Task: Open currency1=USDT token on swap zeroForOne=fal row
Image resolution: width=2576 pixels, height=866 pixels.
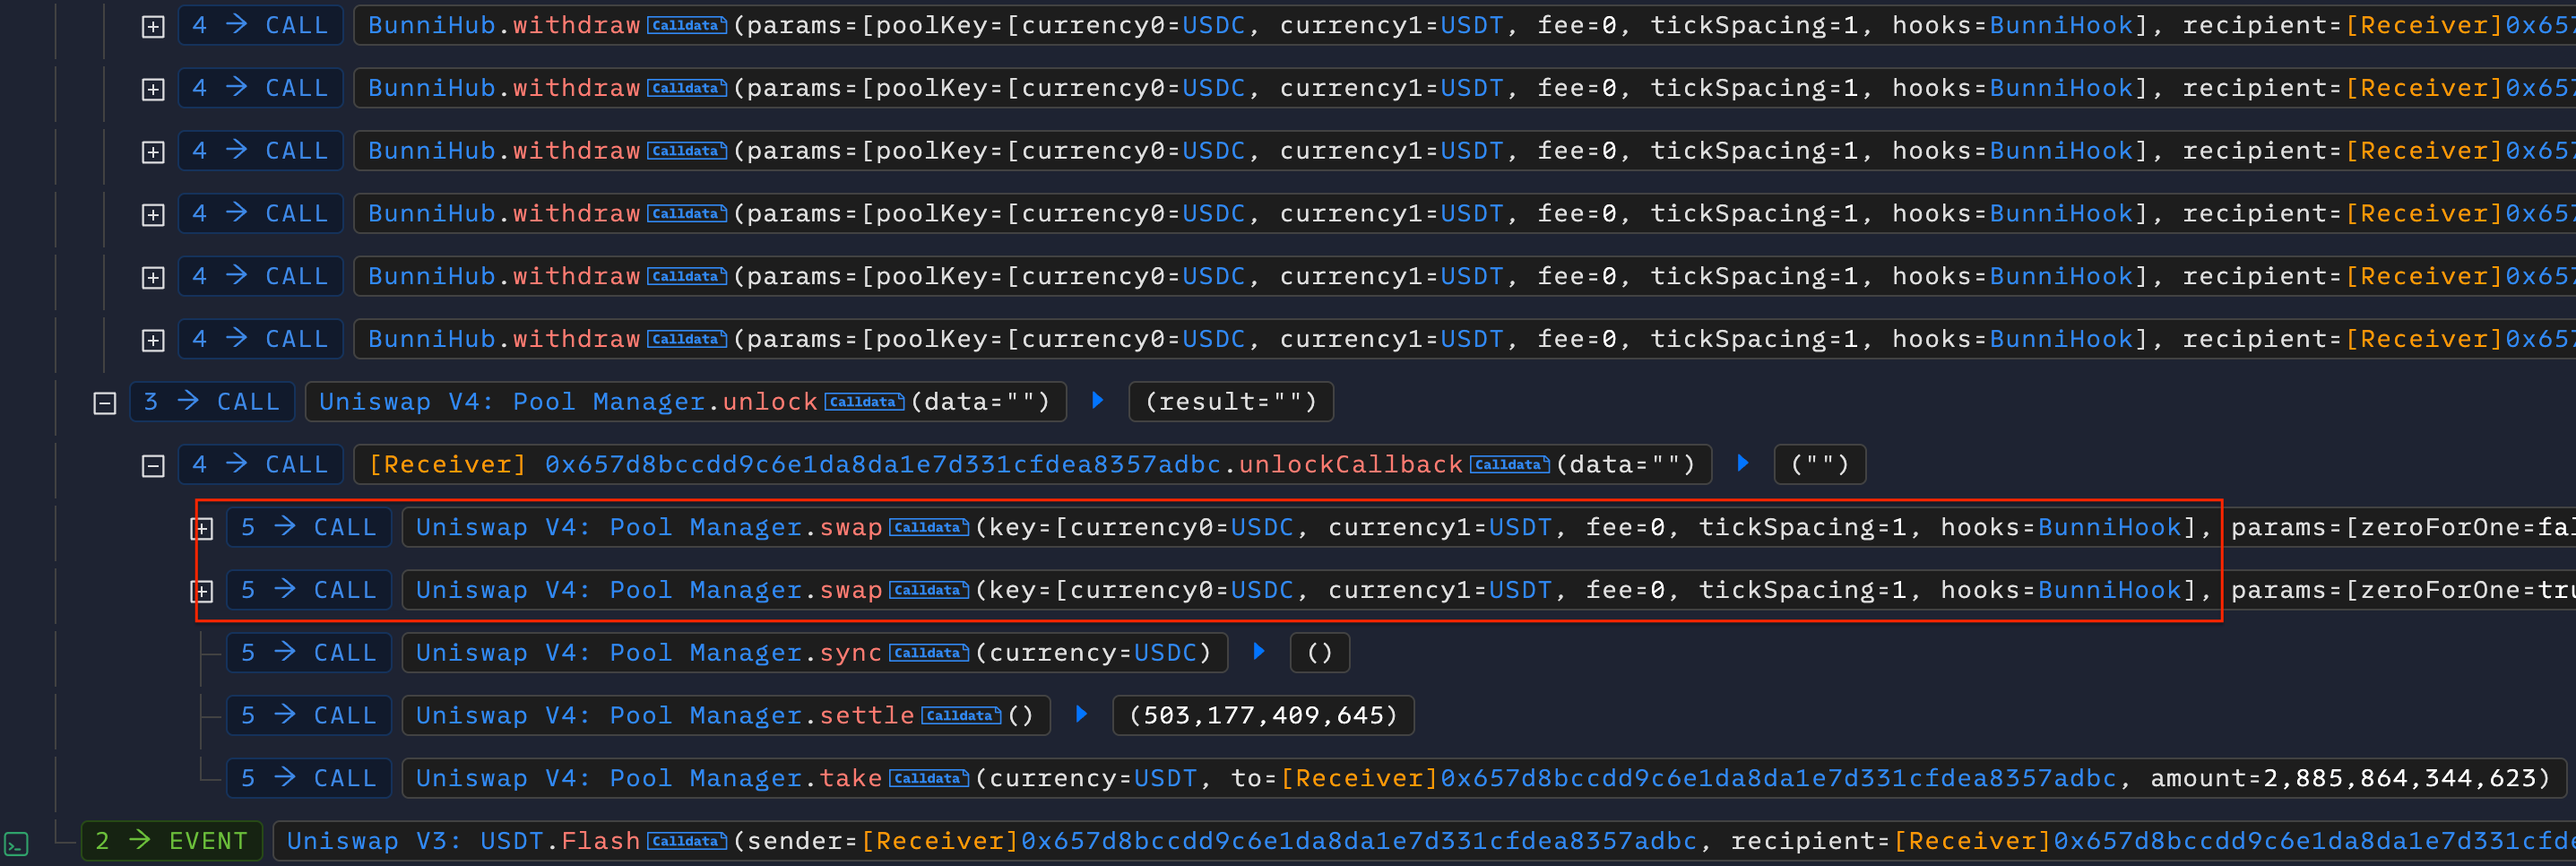Action: (1520, 527)
